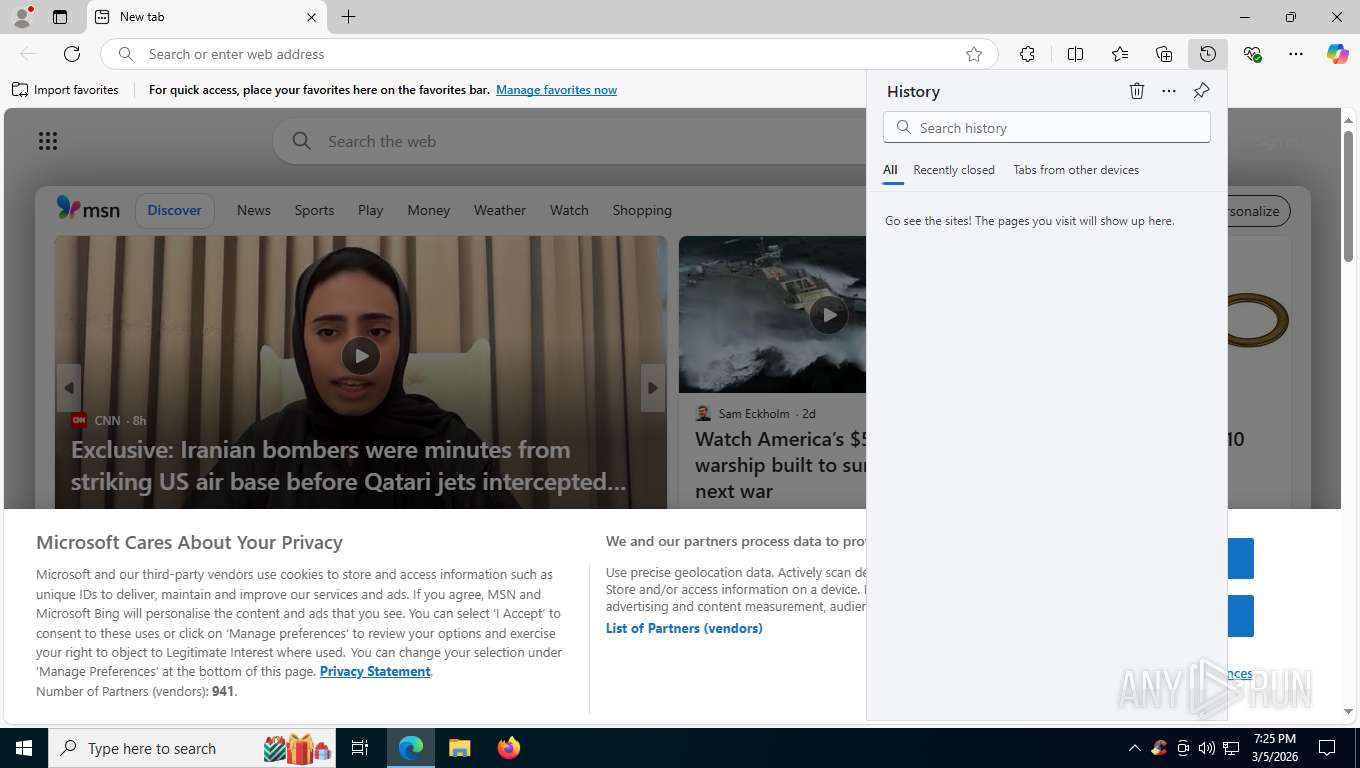Open the Favorites toolbar icon
The width and height of the screenshot is (1360, 768).
coord(1120,54)
